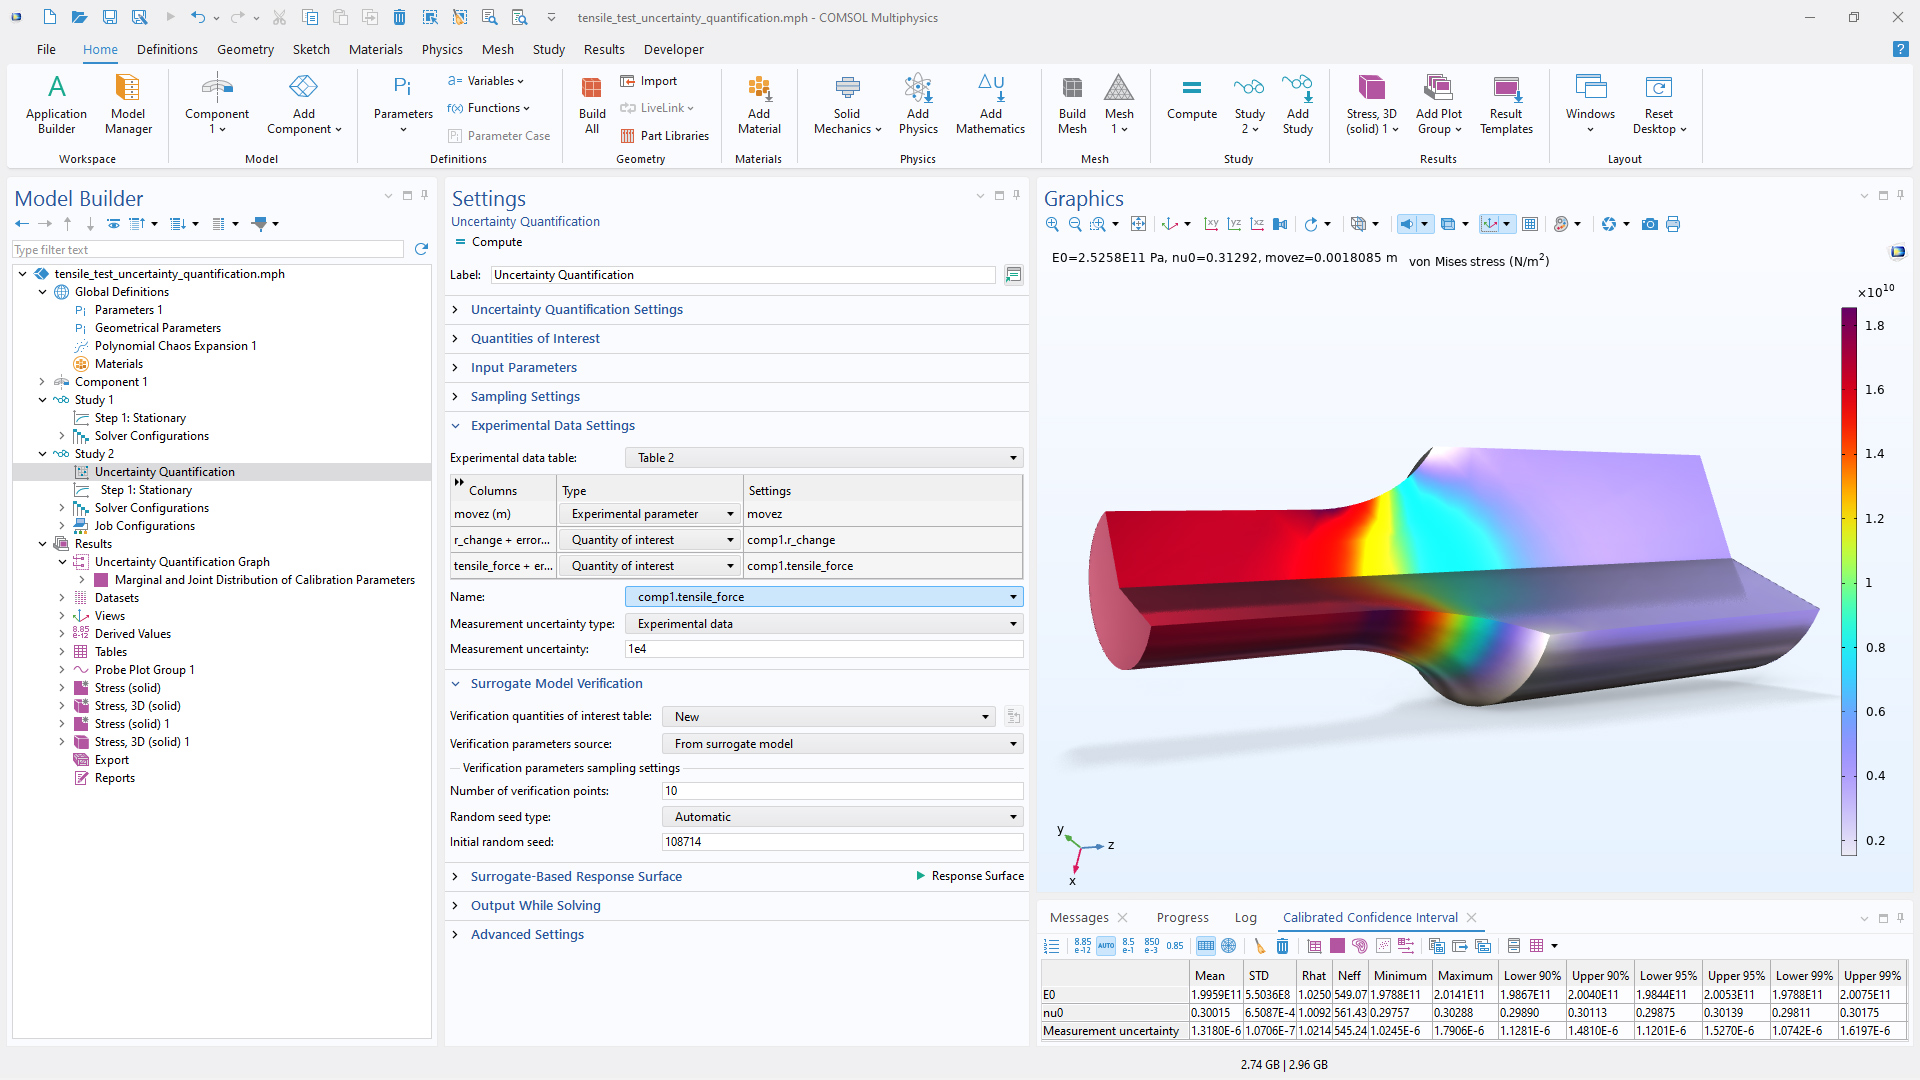Click Zoom Extents icon in Graphics toolbar
The image size is (1920, 1080).
coord(1138,224)
